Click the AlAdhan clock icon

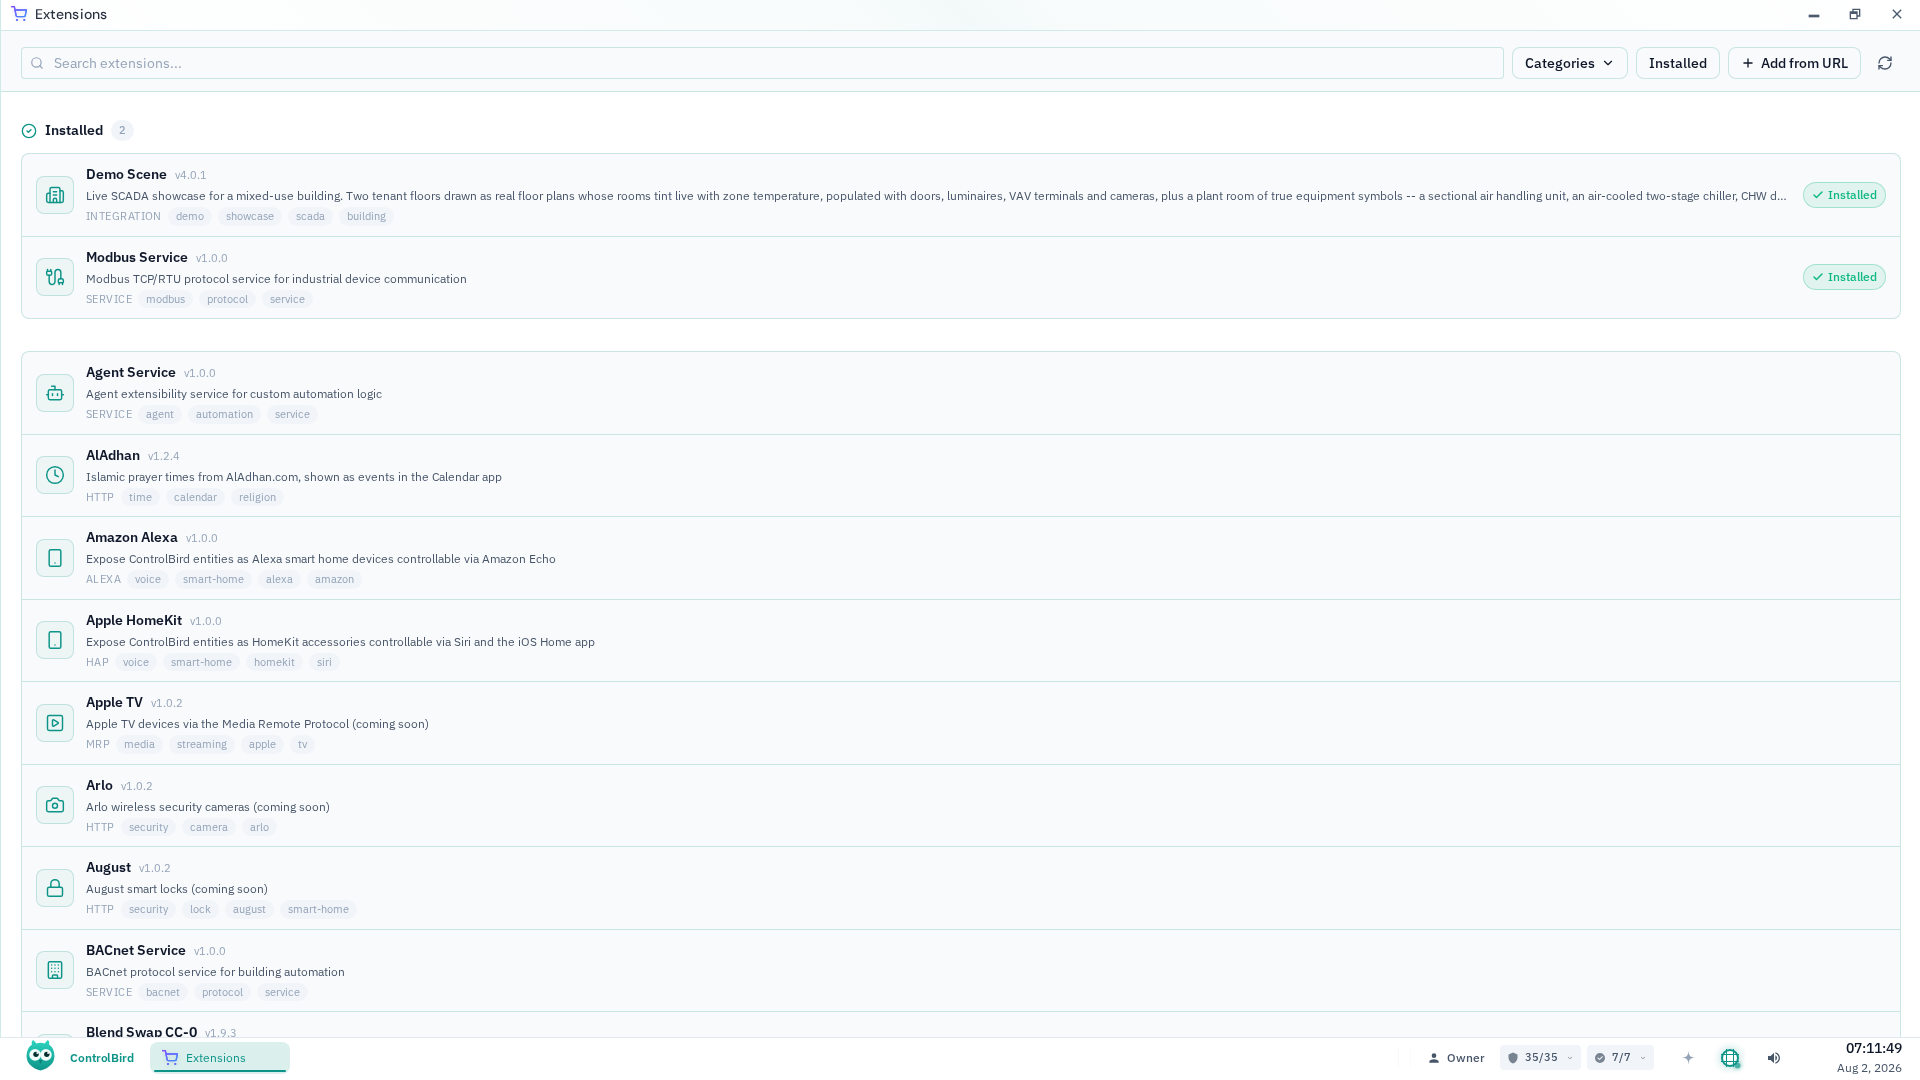[x=55, y=475]
